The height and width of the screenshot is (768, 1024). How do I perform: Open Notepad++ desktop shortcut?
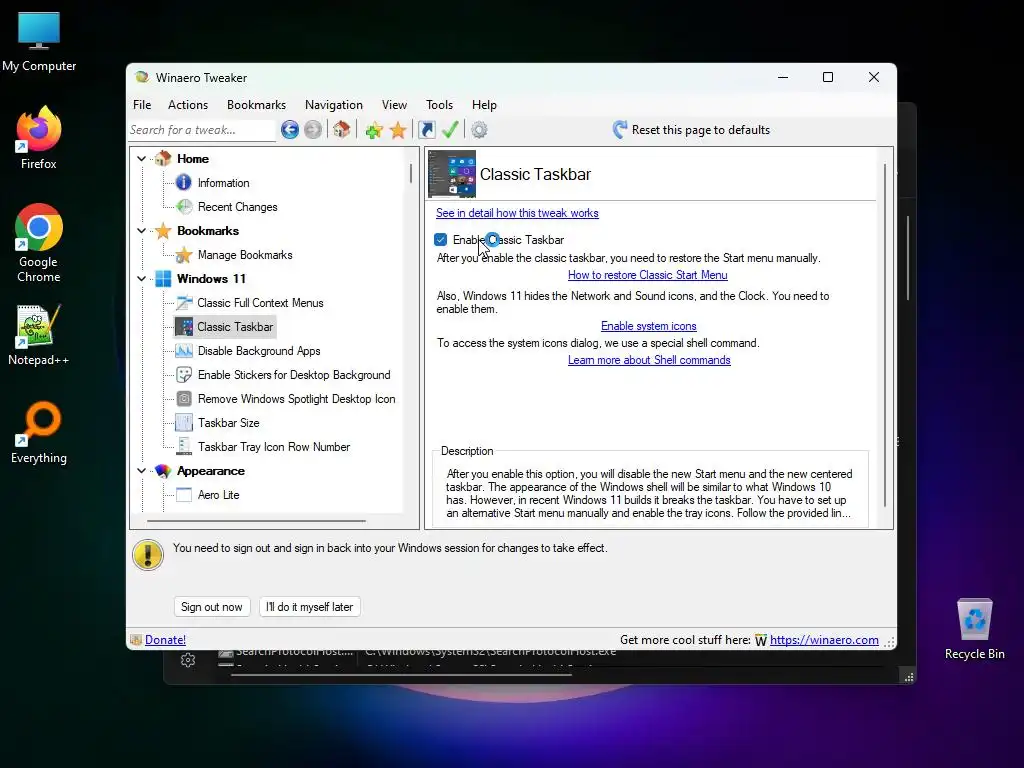tap(39, 335)
